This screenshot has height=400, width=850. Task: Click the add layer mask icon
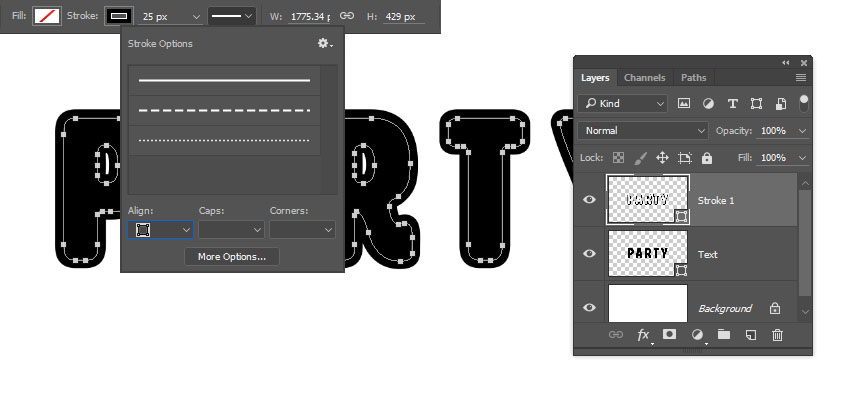tap(670, 335)
